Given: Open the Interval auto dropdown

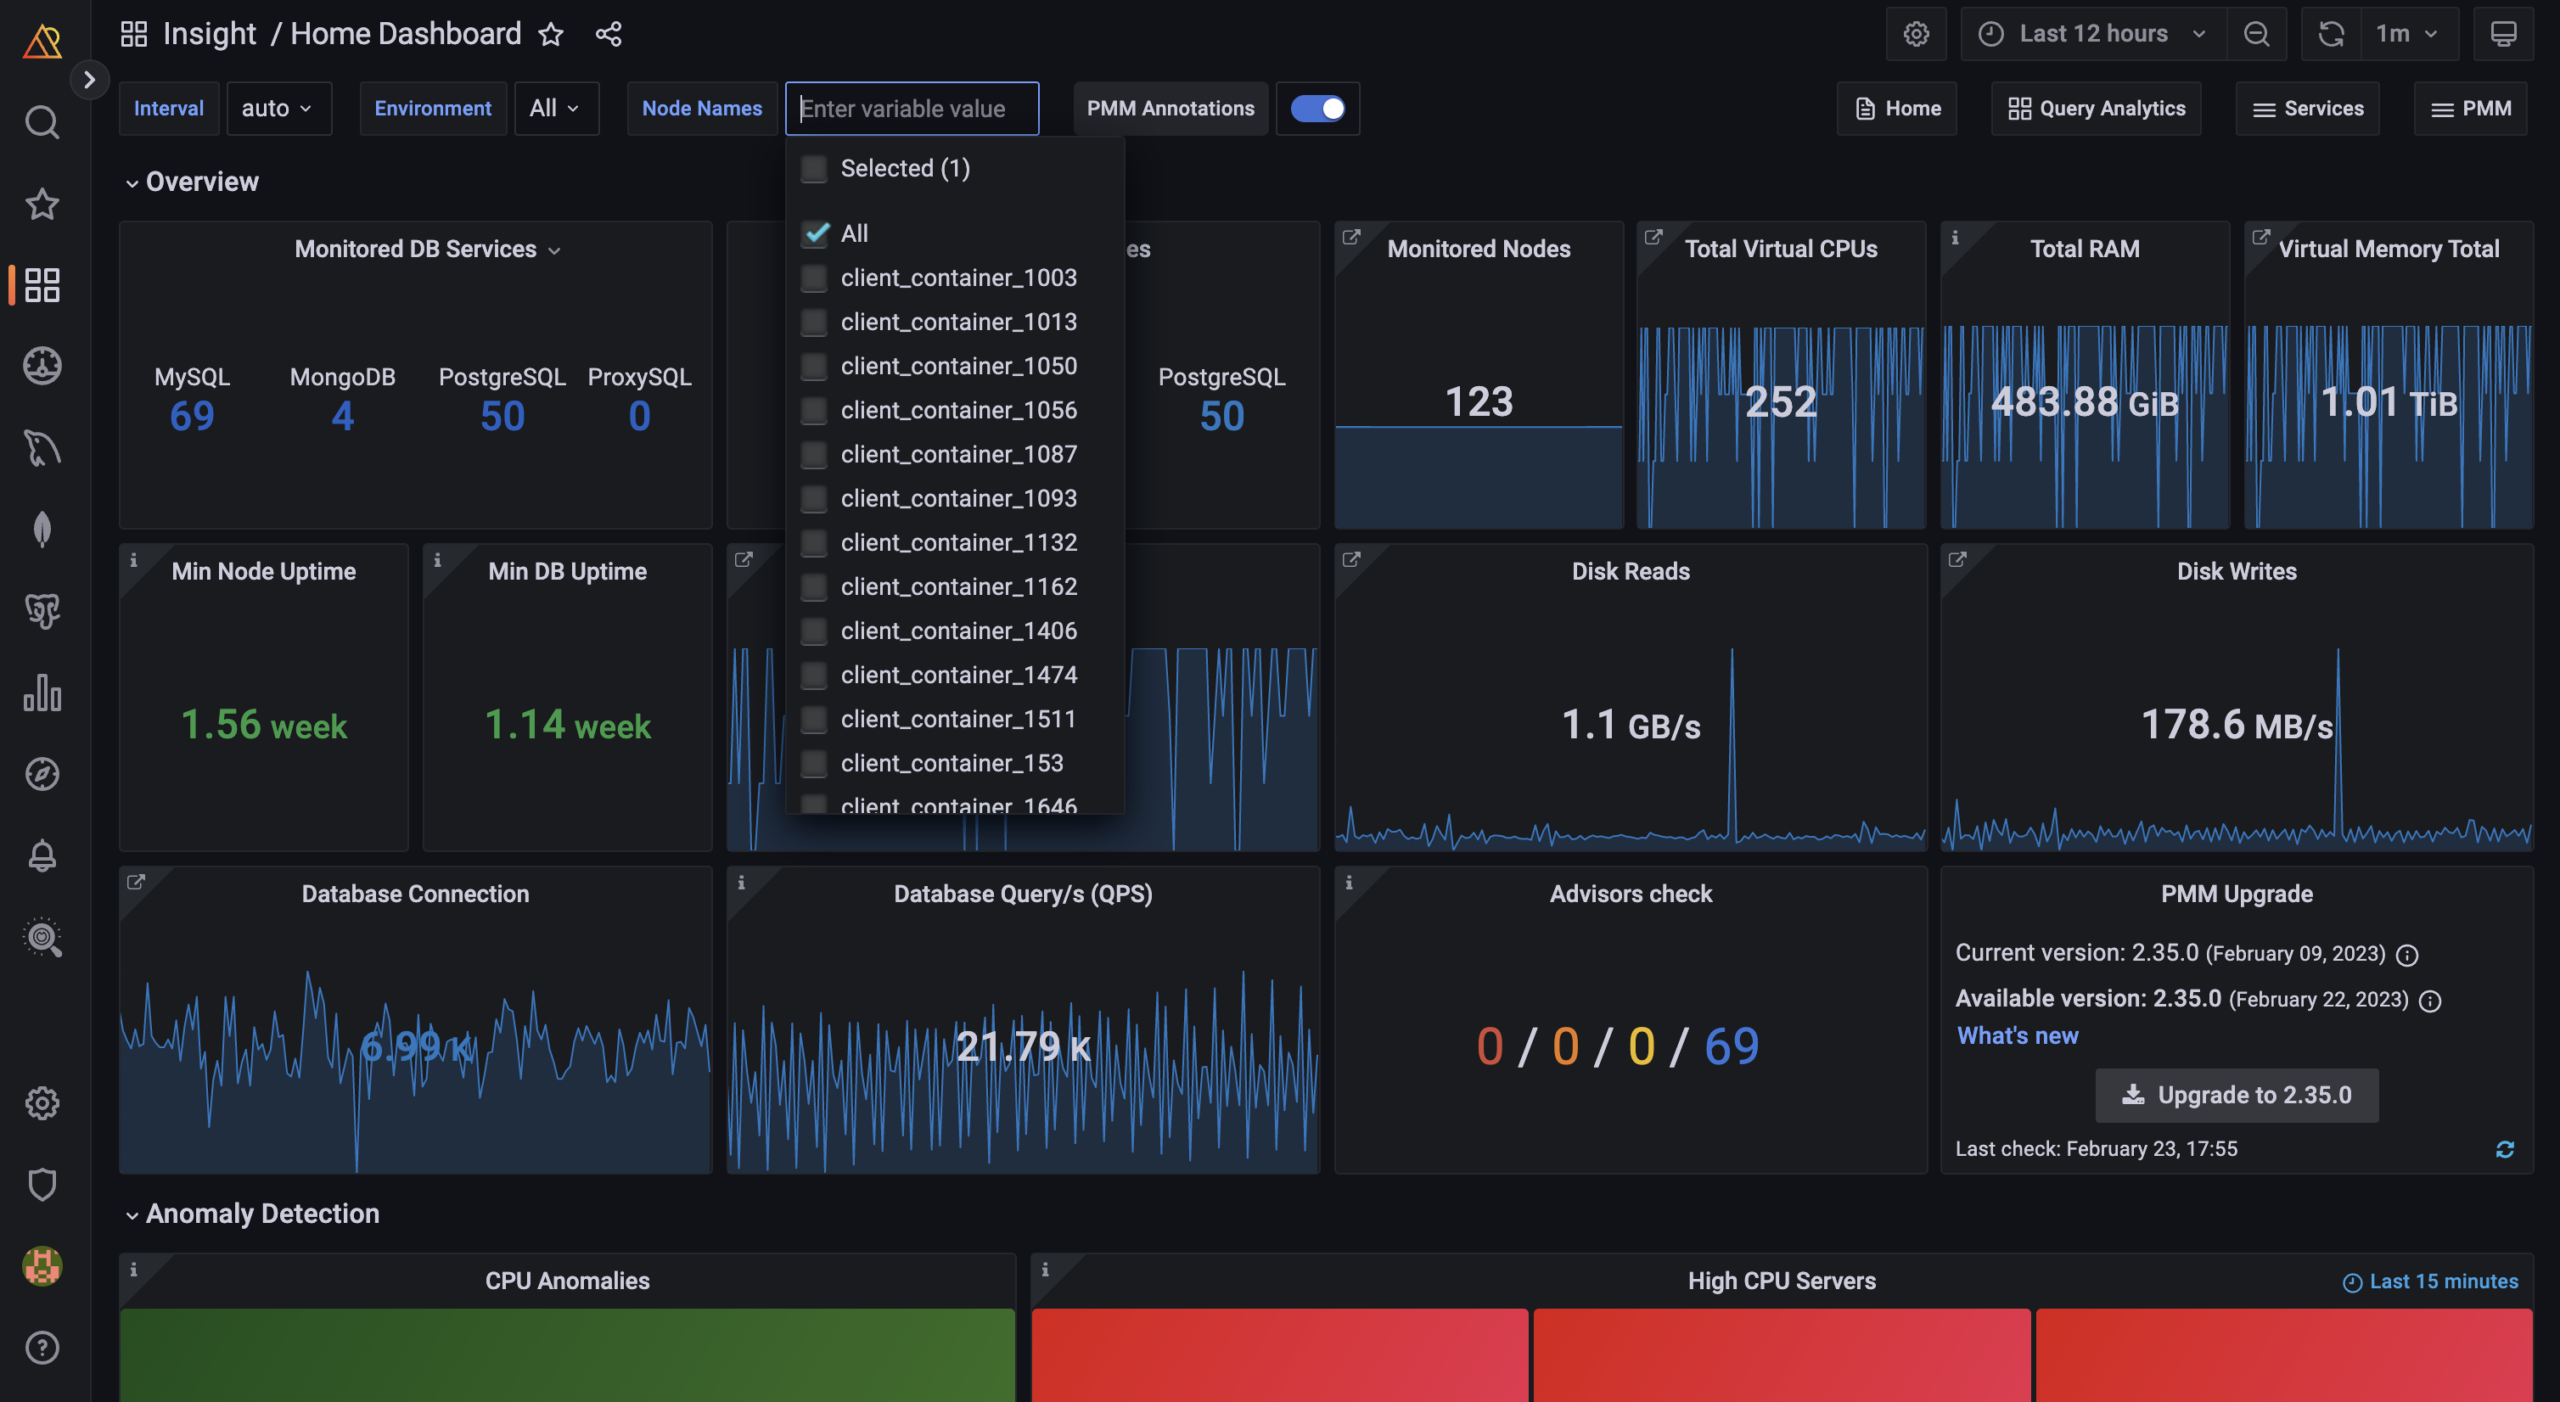Looking at the screenshot, I should [x=278, y=108].
